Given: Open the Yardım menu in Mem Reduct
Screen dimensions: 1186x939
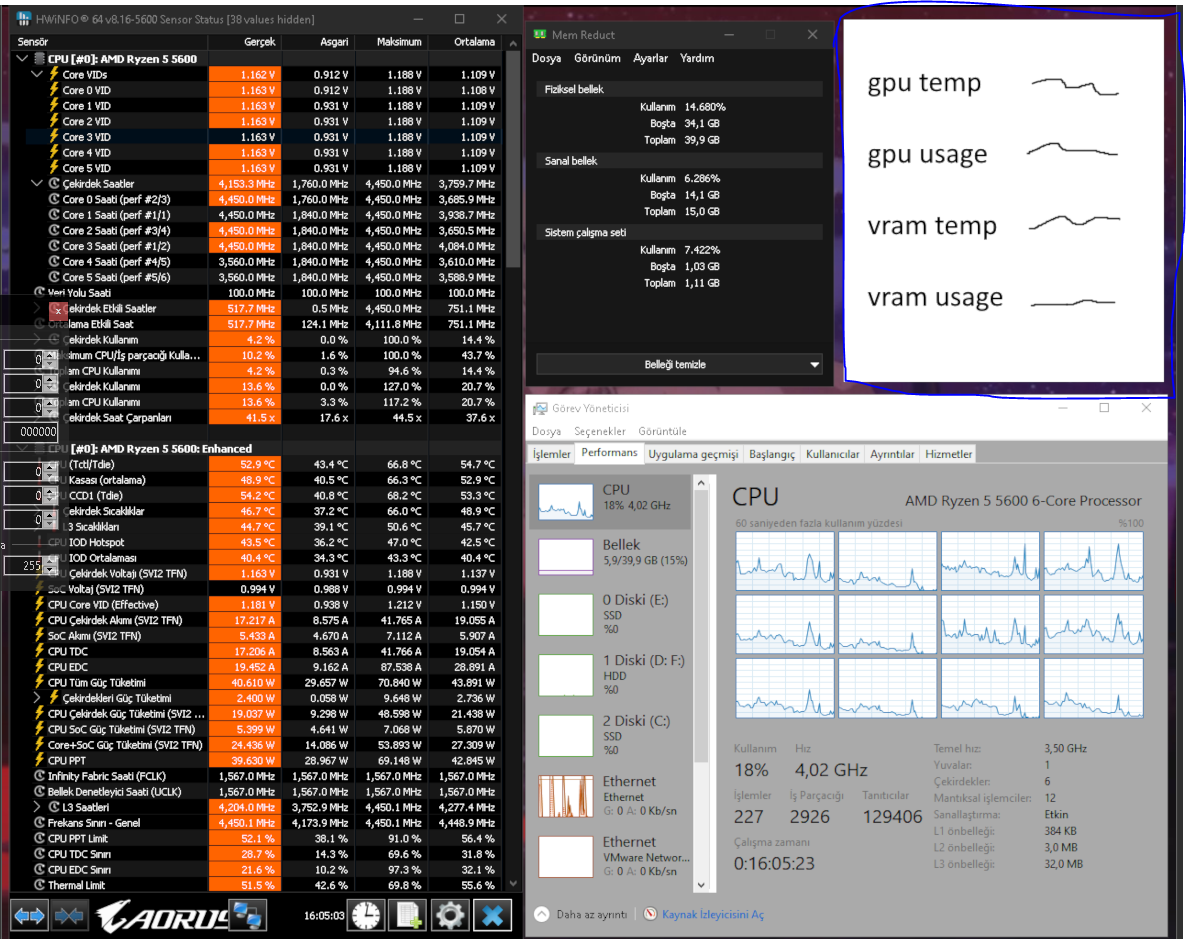Looking at the screenshot, I should click(x=697, y=58).
